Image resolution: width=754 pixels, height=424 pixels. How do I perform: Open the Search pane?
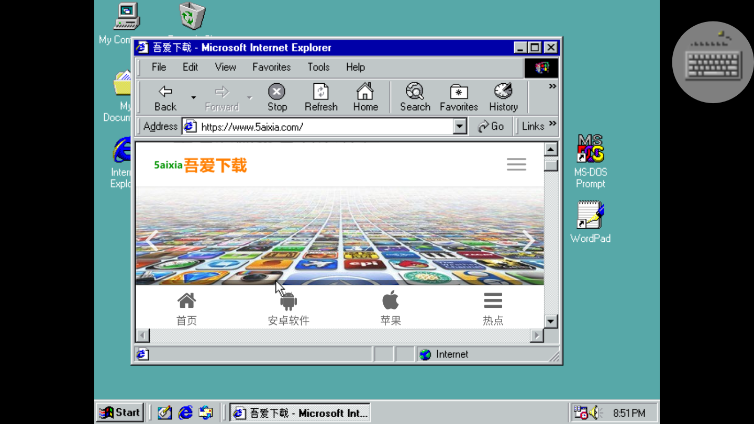[415, 98]
